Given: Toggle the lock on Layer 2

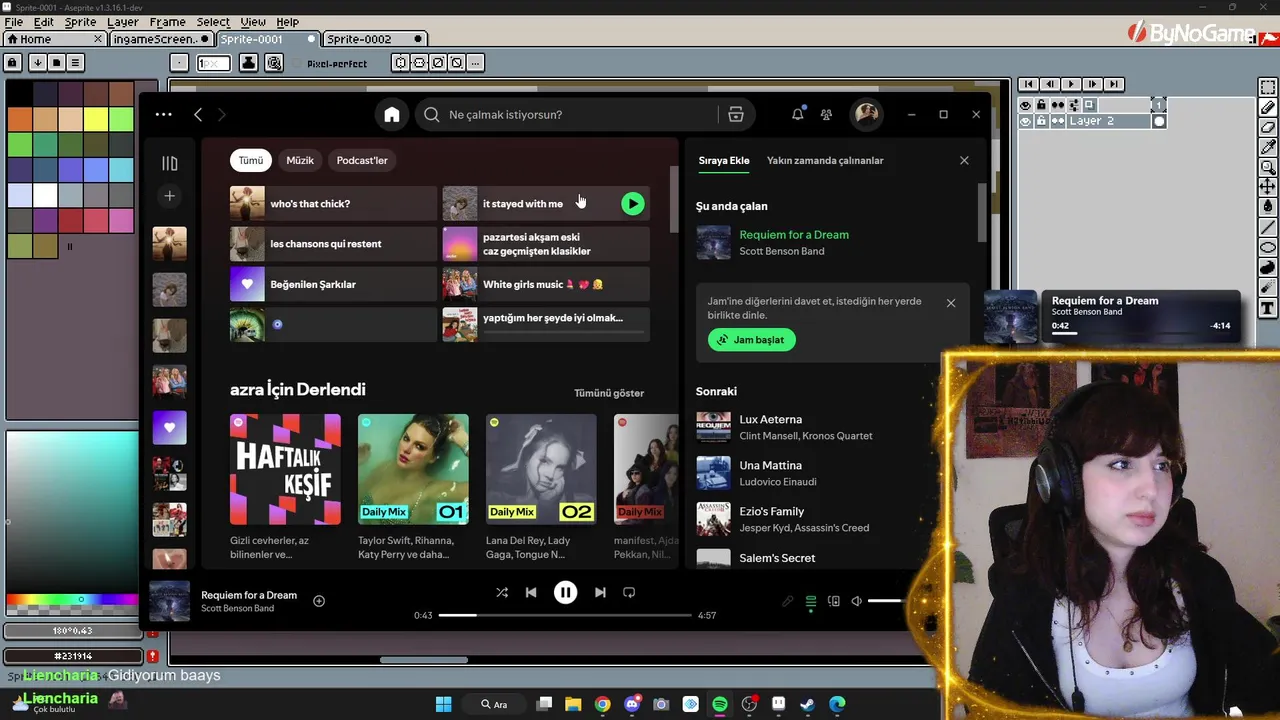Looking at the screenshot, I should coord(1041,121).
